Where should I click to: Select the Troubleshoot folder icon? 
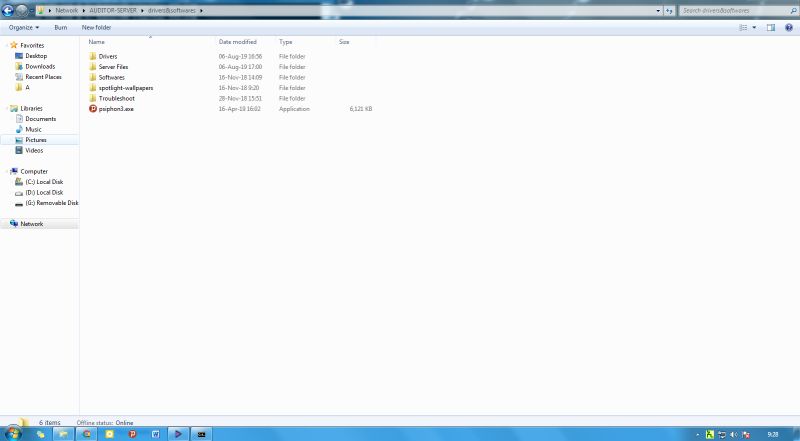pos(92,98)
